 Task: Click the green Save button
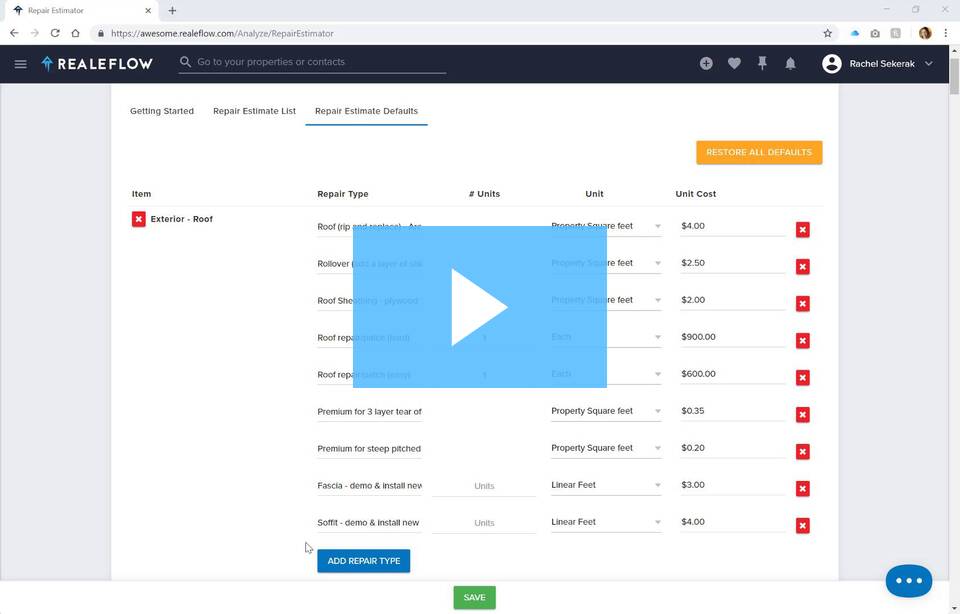click(x=474, y=597)
